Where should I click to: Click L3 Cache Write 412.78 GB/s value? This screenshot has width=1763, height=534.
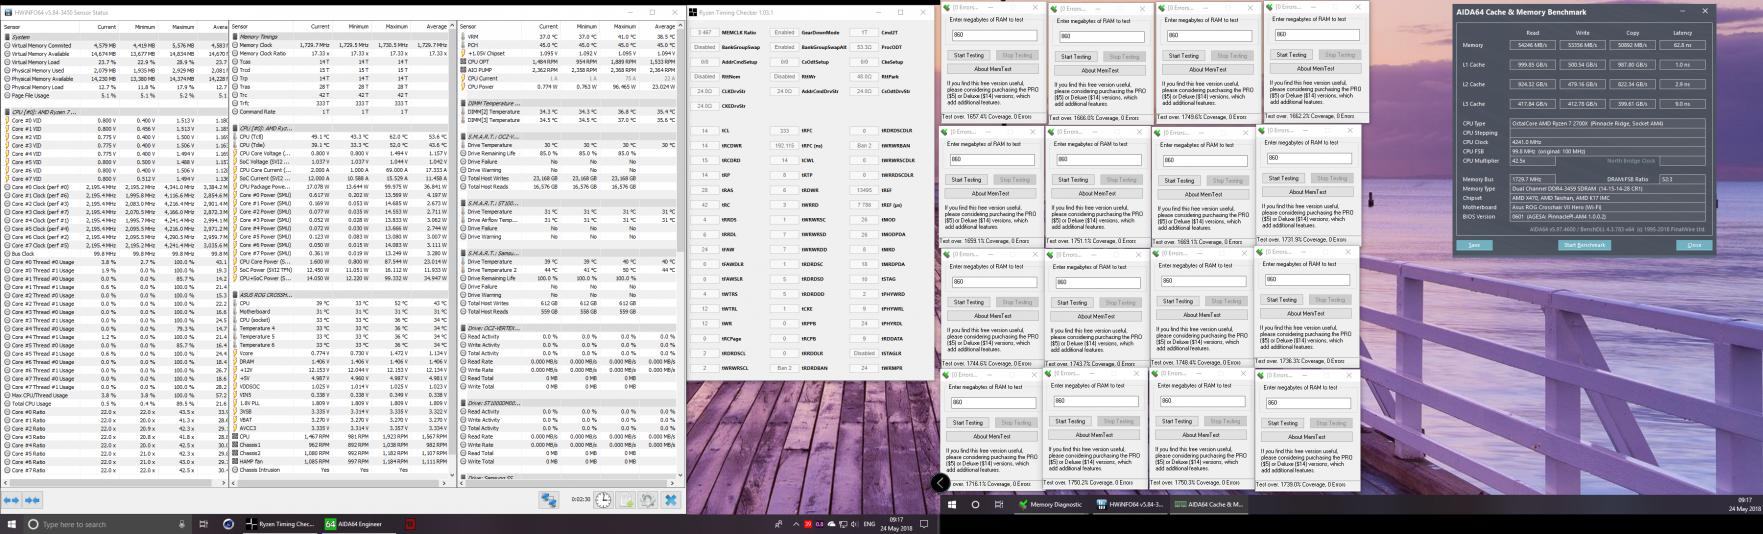1583,103
